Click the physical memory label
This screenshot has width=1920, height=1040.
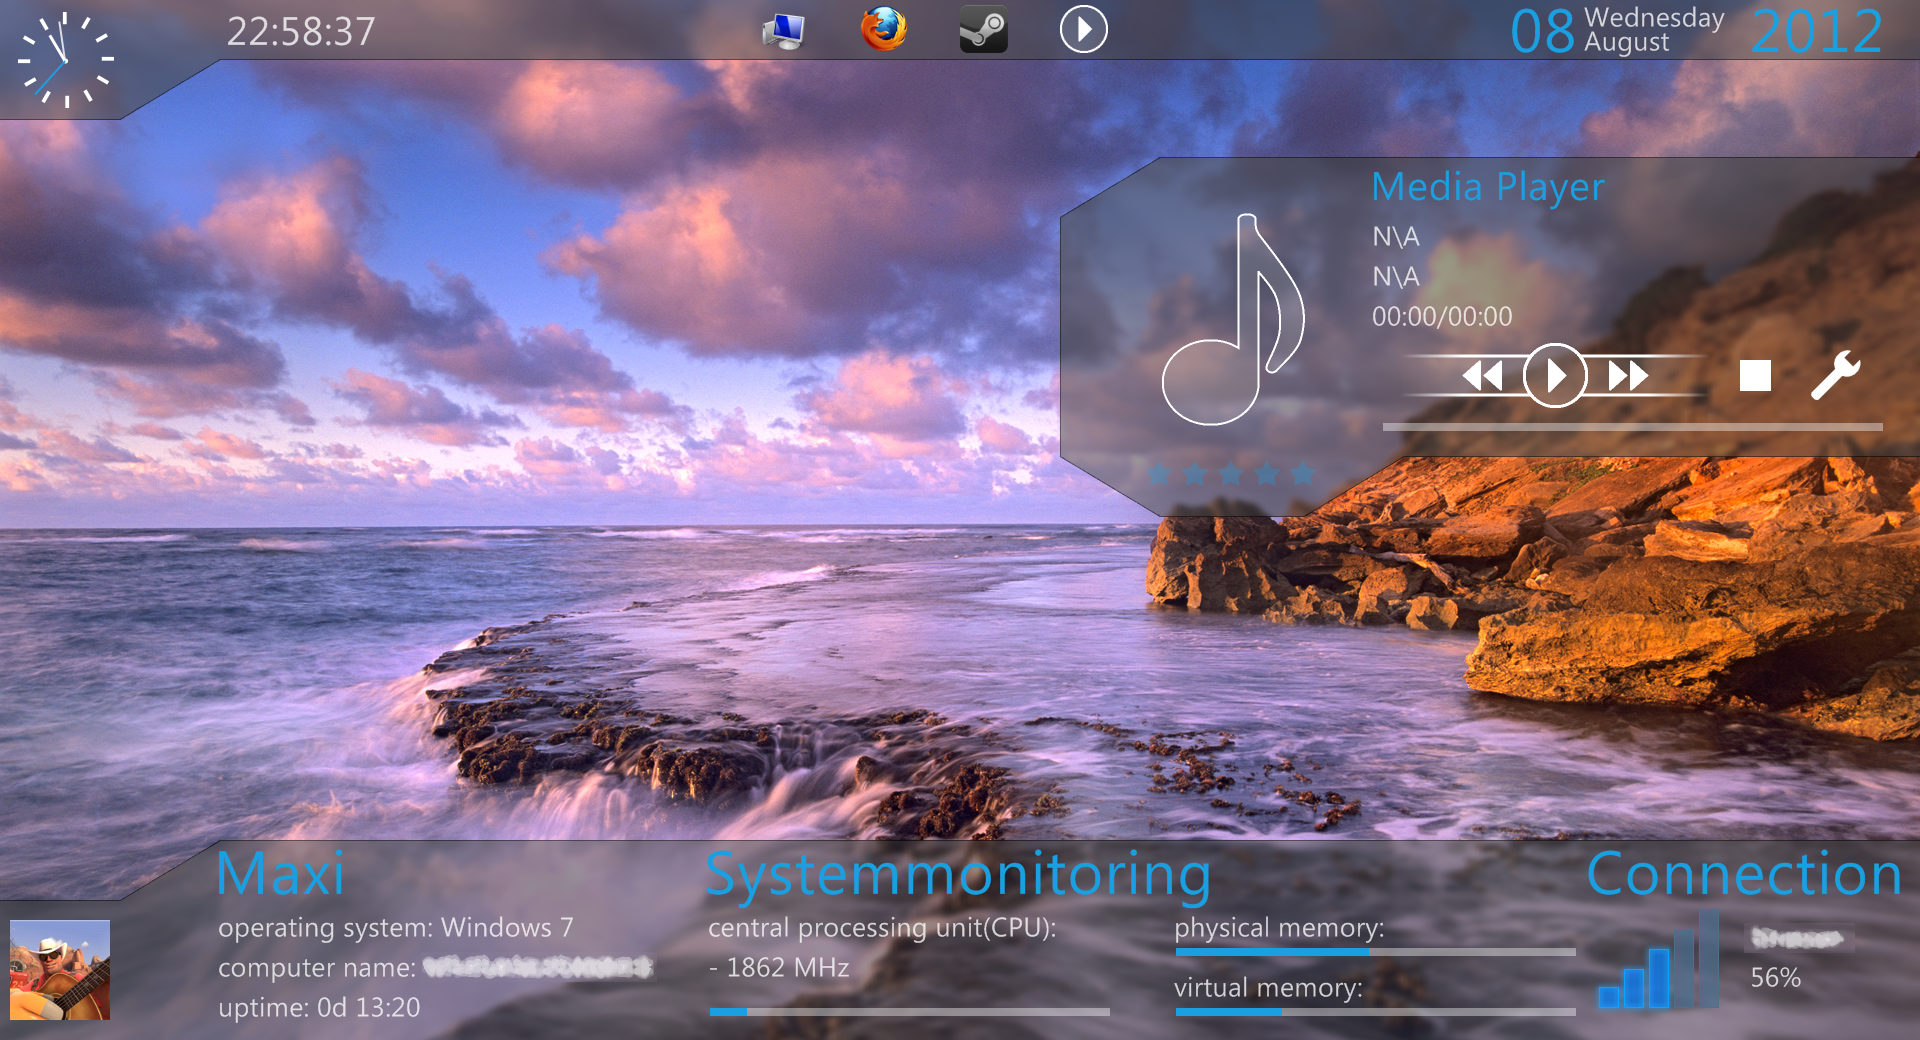coord(1280,929)
